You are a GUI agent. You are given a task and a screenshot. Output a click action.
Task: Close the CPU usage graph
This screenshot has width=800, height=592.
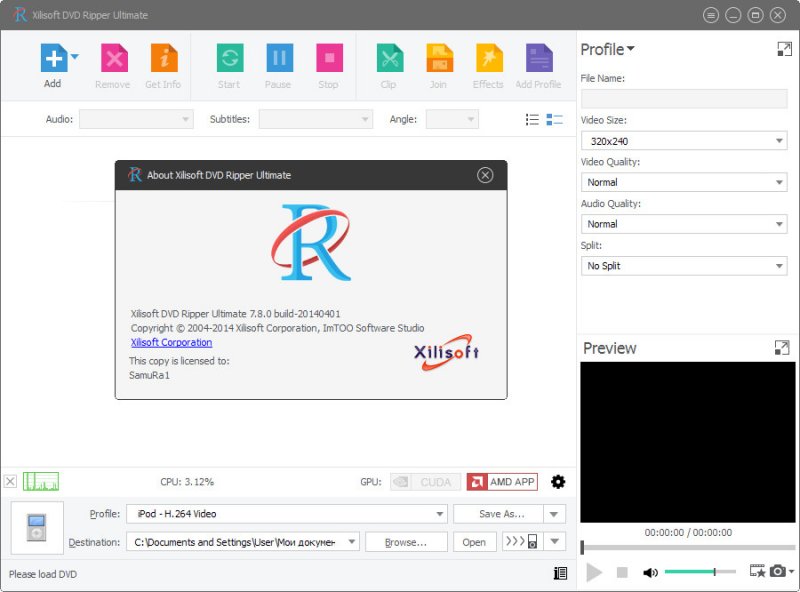click(10, 481)
